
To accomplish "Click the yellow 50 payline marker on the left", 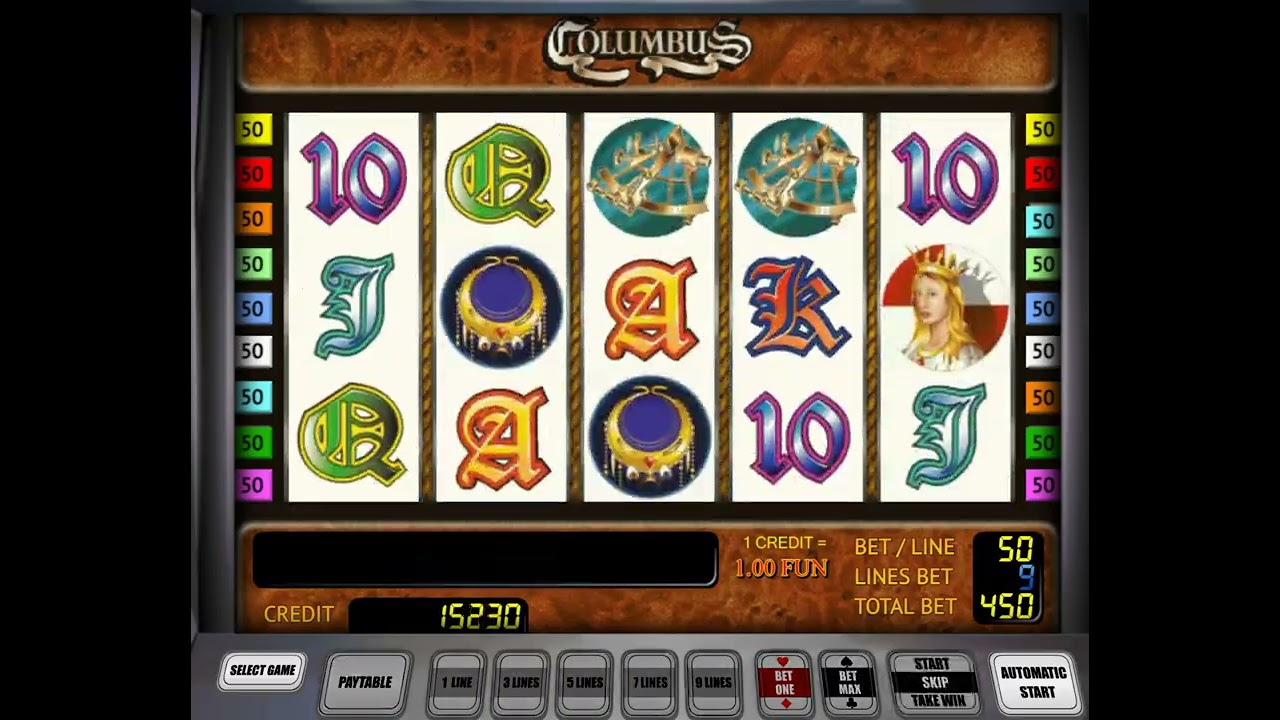I will point(254,130).
